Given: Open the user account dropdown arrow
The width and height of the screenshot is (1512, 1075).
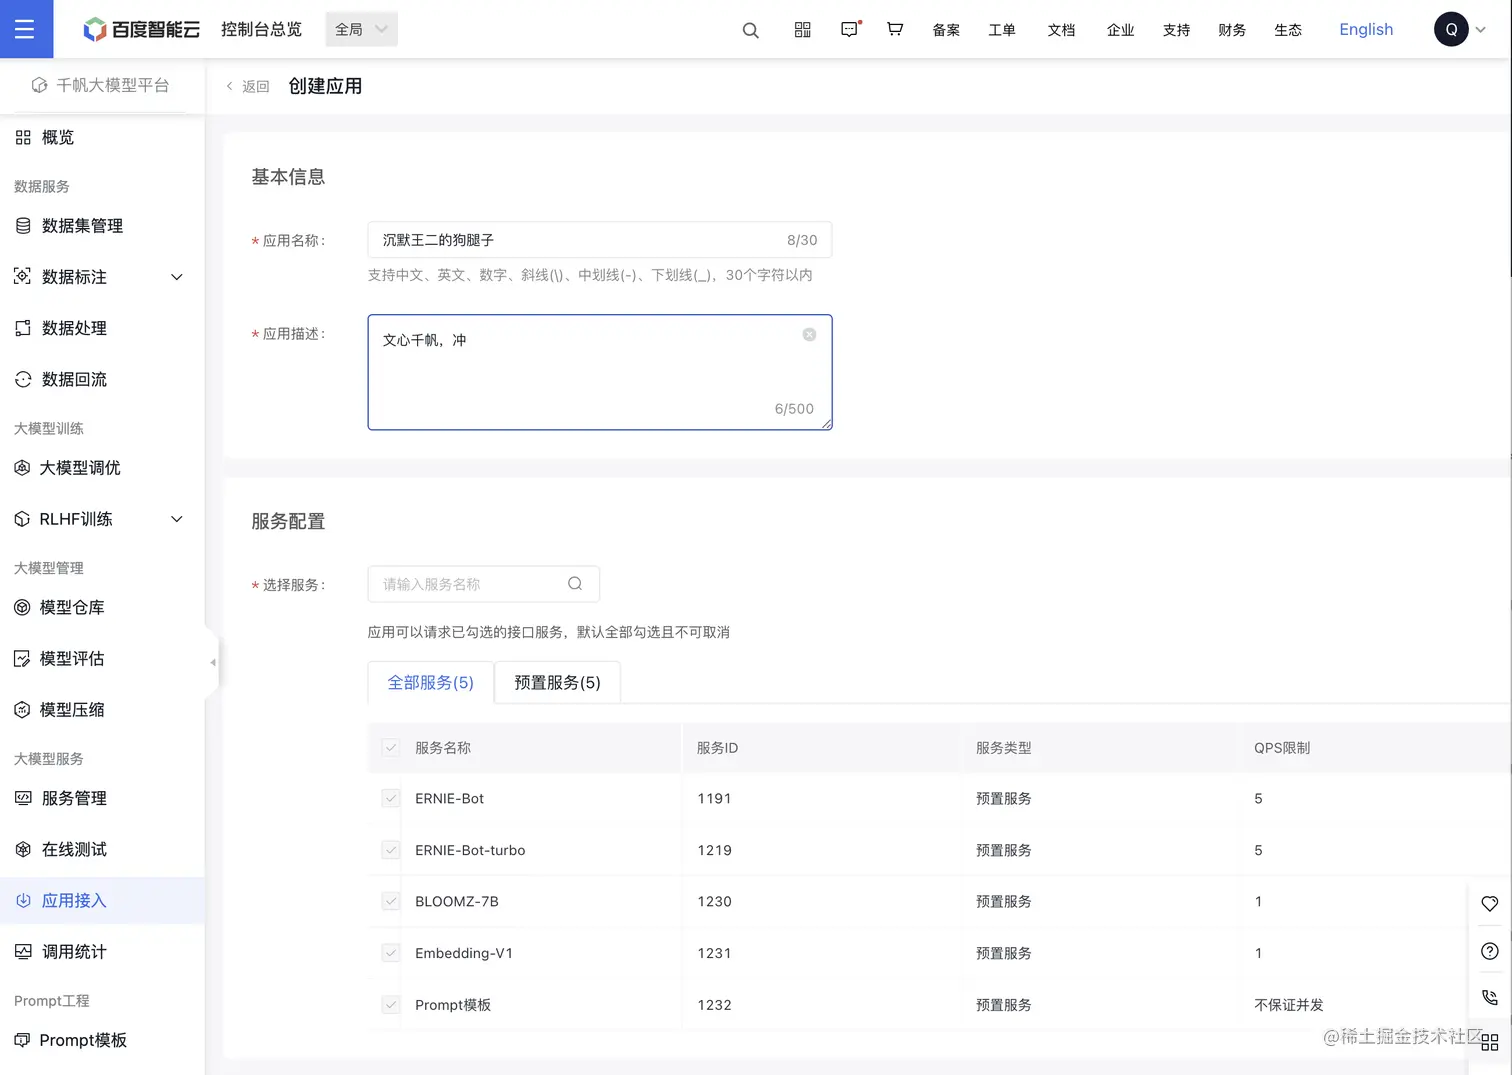Looking at the screenshot, I should point(1481,30).
